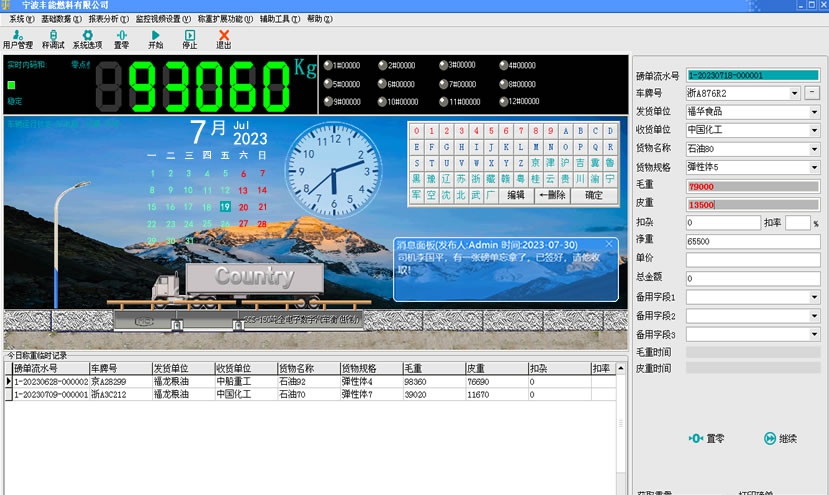Click the 4#00000 indicator light
This screenshot has width=829, height=495.
click(504, 65)
